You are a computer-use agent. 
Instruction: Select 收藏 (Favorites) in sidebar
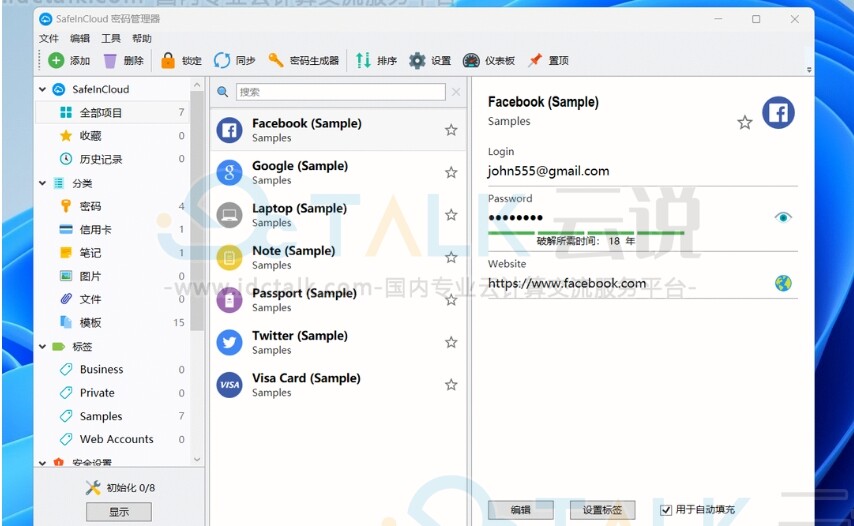[113, 136]
